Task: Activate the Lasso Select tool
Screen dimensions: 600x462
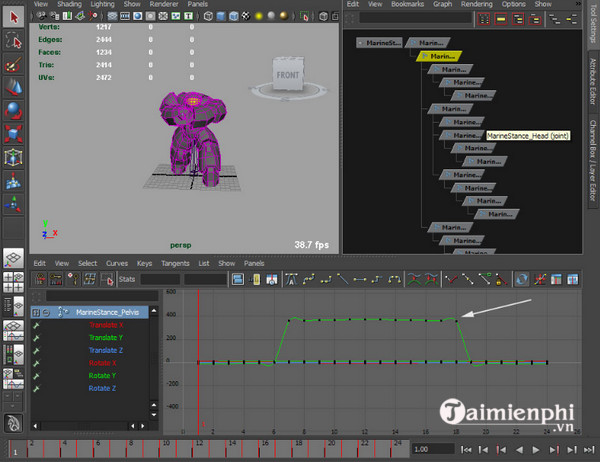Action: [x=13, y=41]
